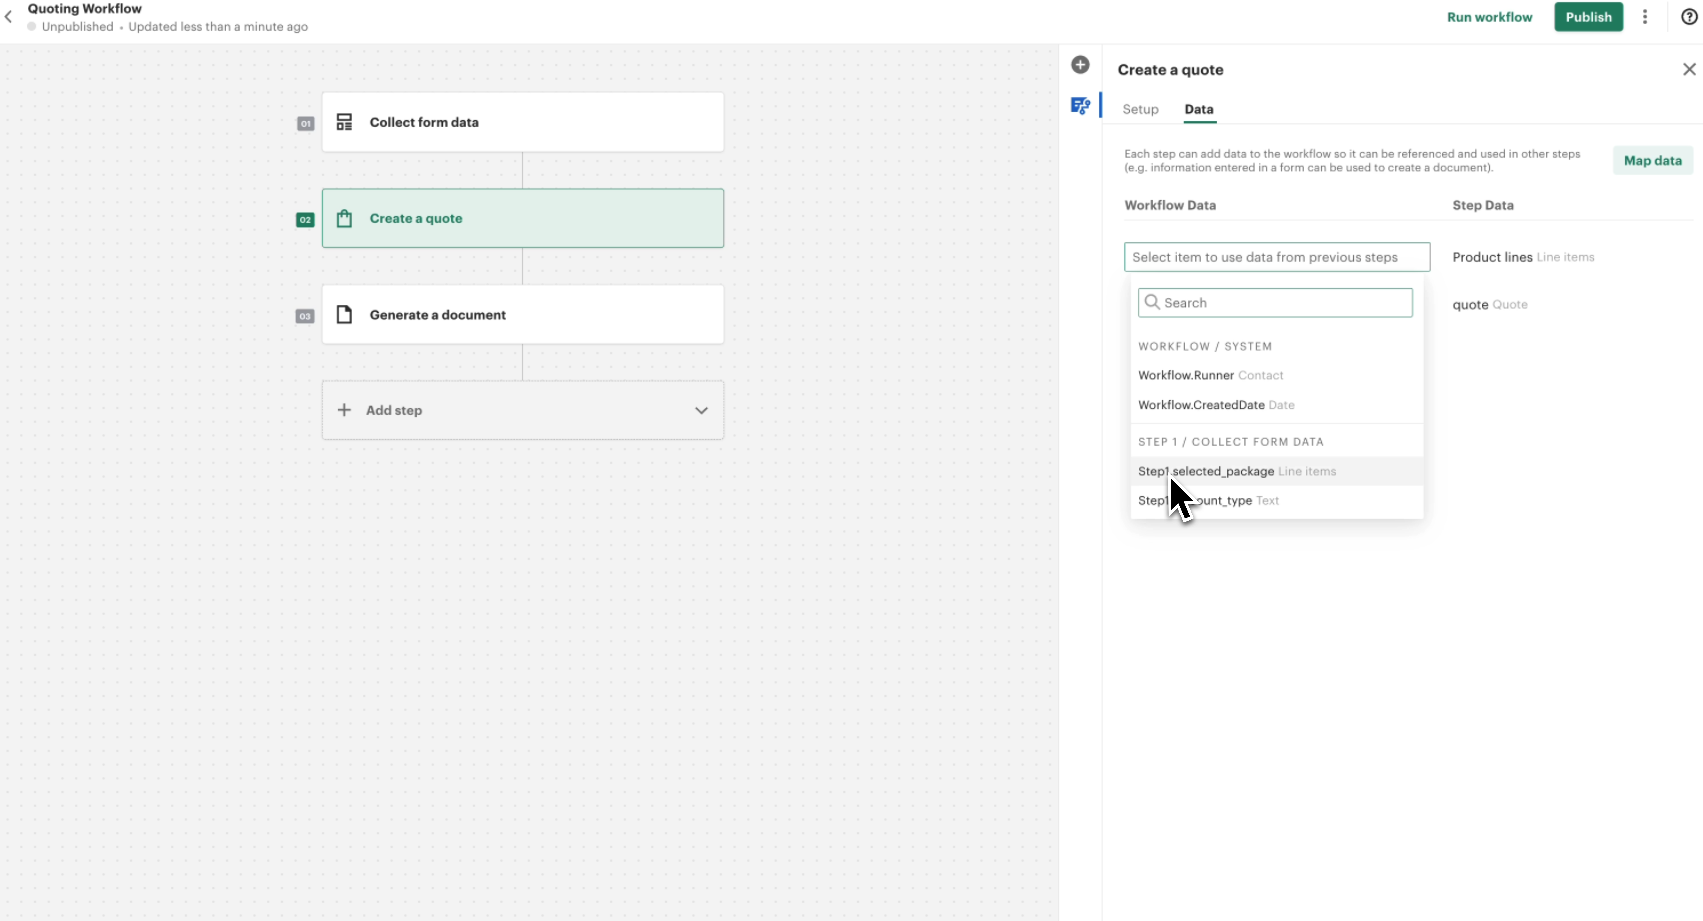Click the Run workflow link
Screen dimensions: 1703x921
point(1489,17)
